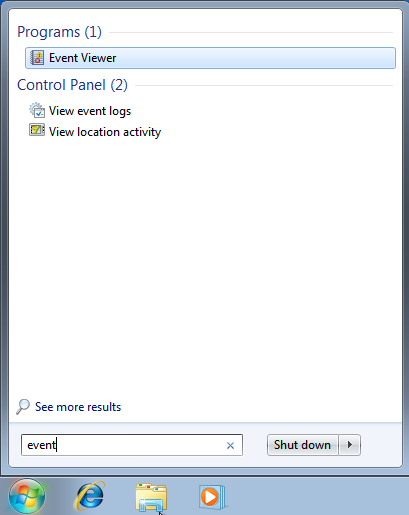
Task: Click the Shut down button
Action: click(302, 445)
